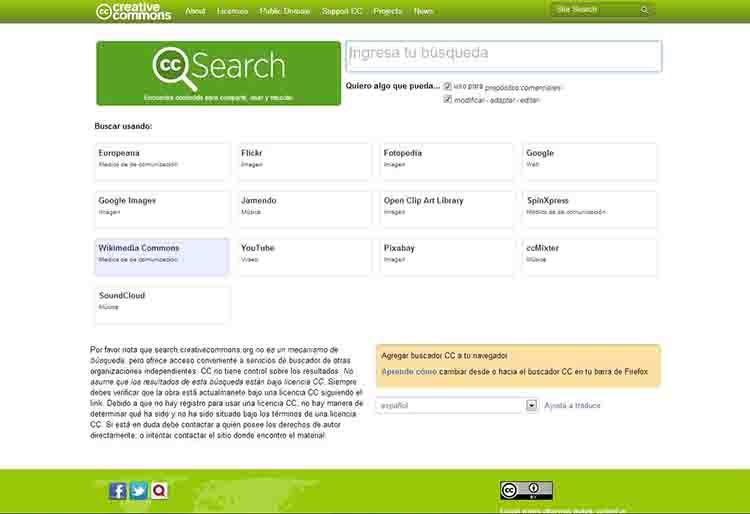Select SpinXpress search source
The width and height of the screenshot is (750, 514).
point(590,209)
